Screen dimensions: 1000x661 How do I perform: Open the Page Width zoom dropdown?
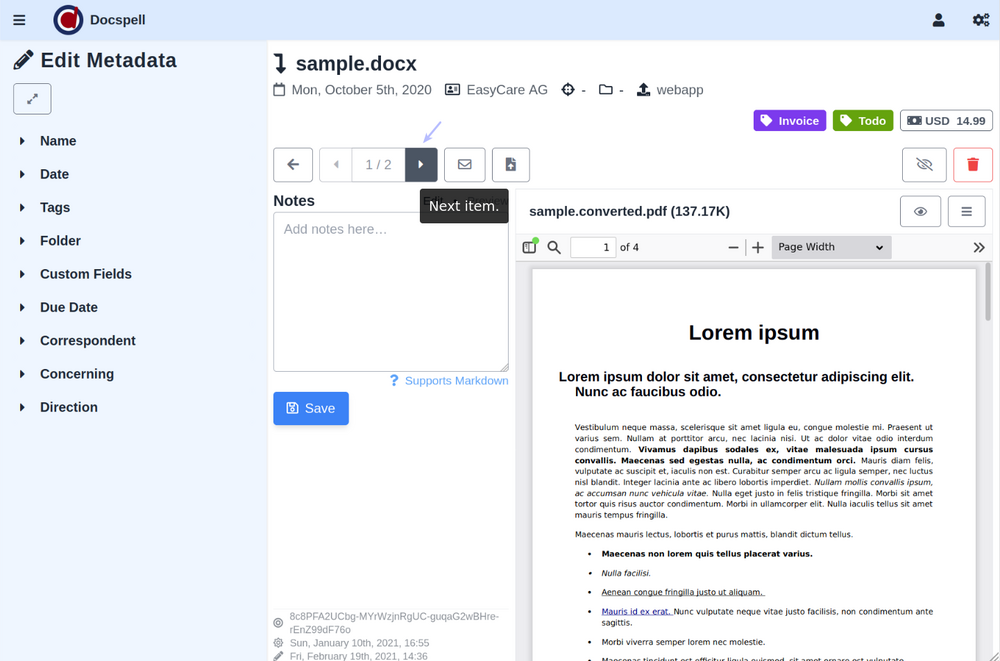click(830, 247)
